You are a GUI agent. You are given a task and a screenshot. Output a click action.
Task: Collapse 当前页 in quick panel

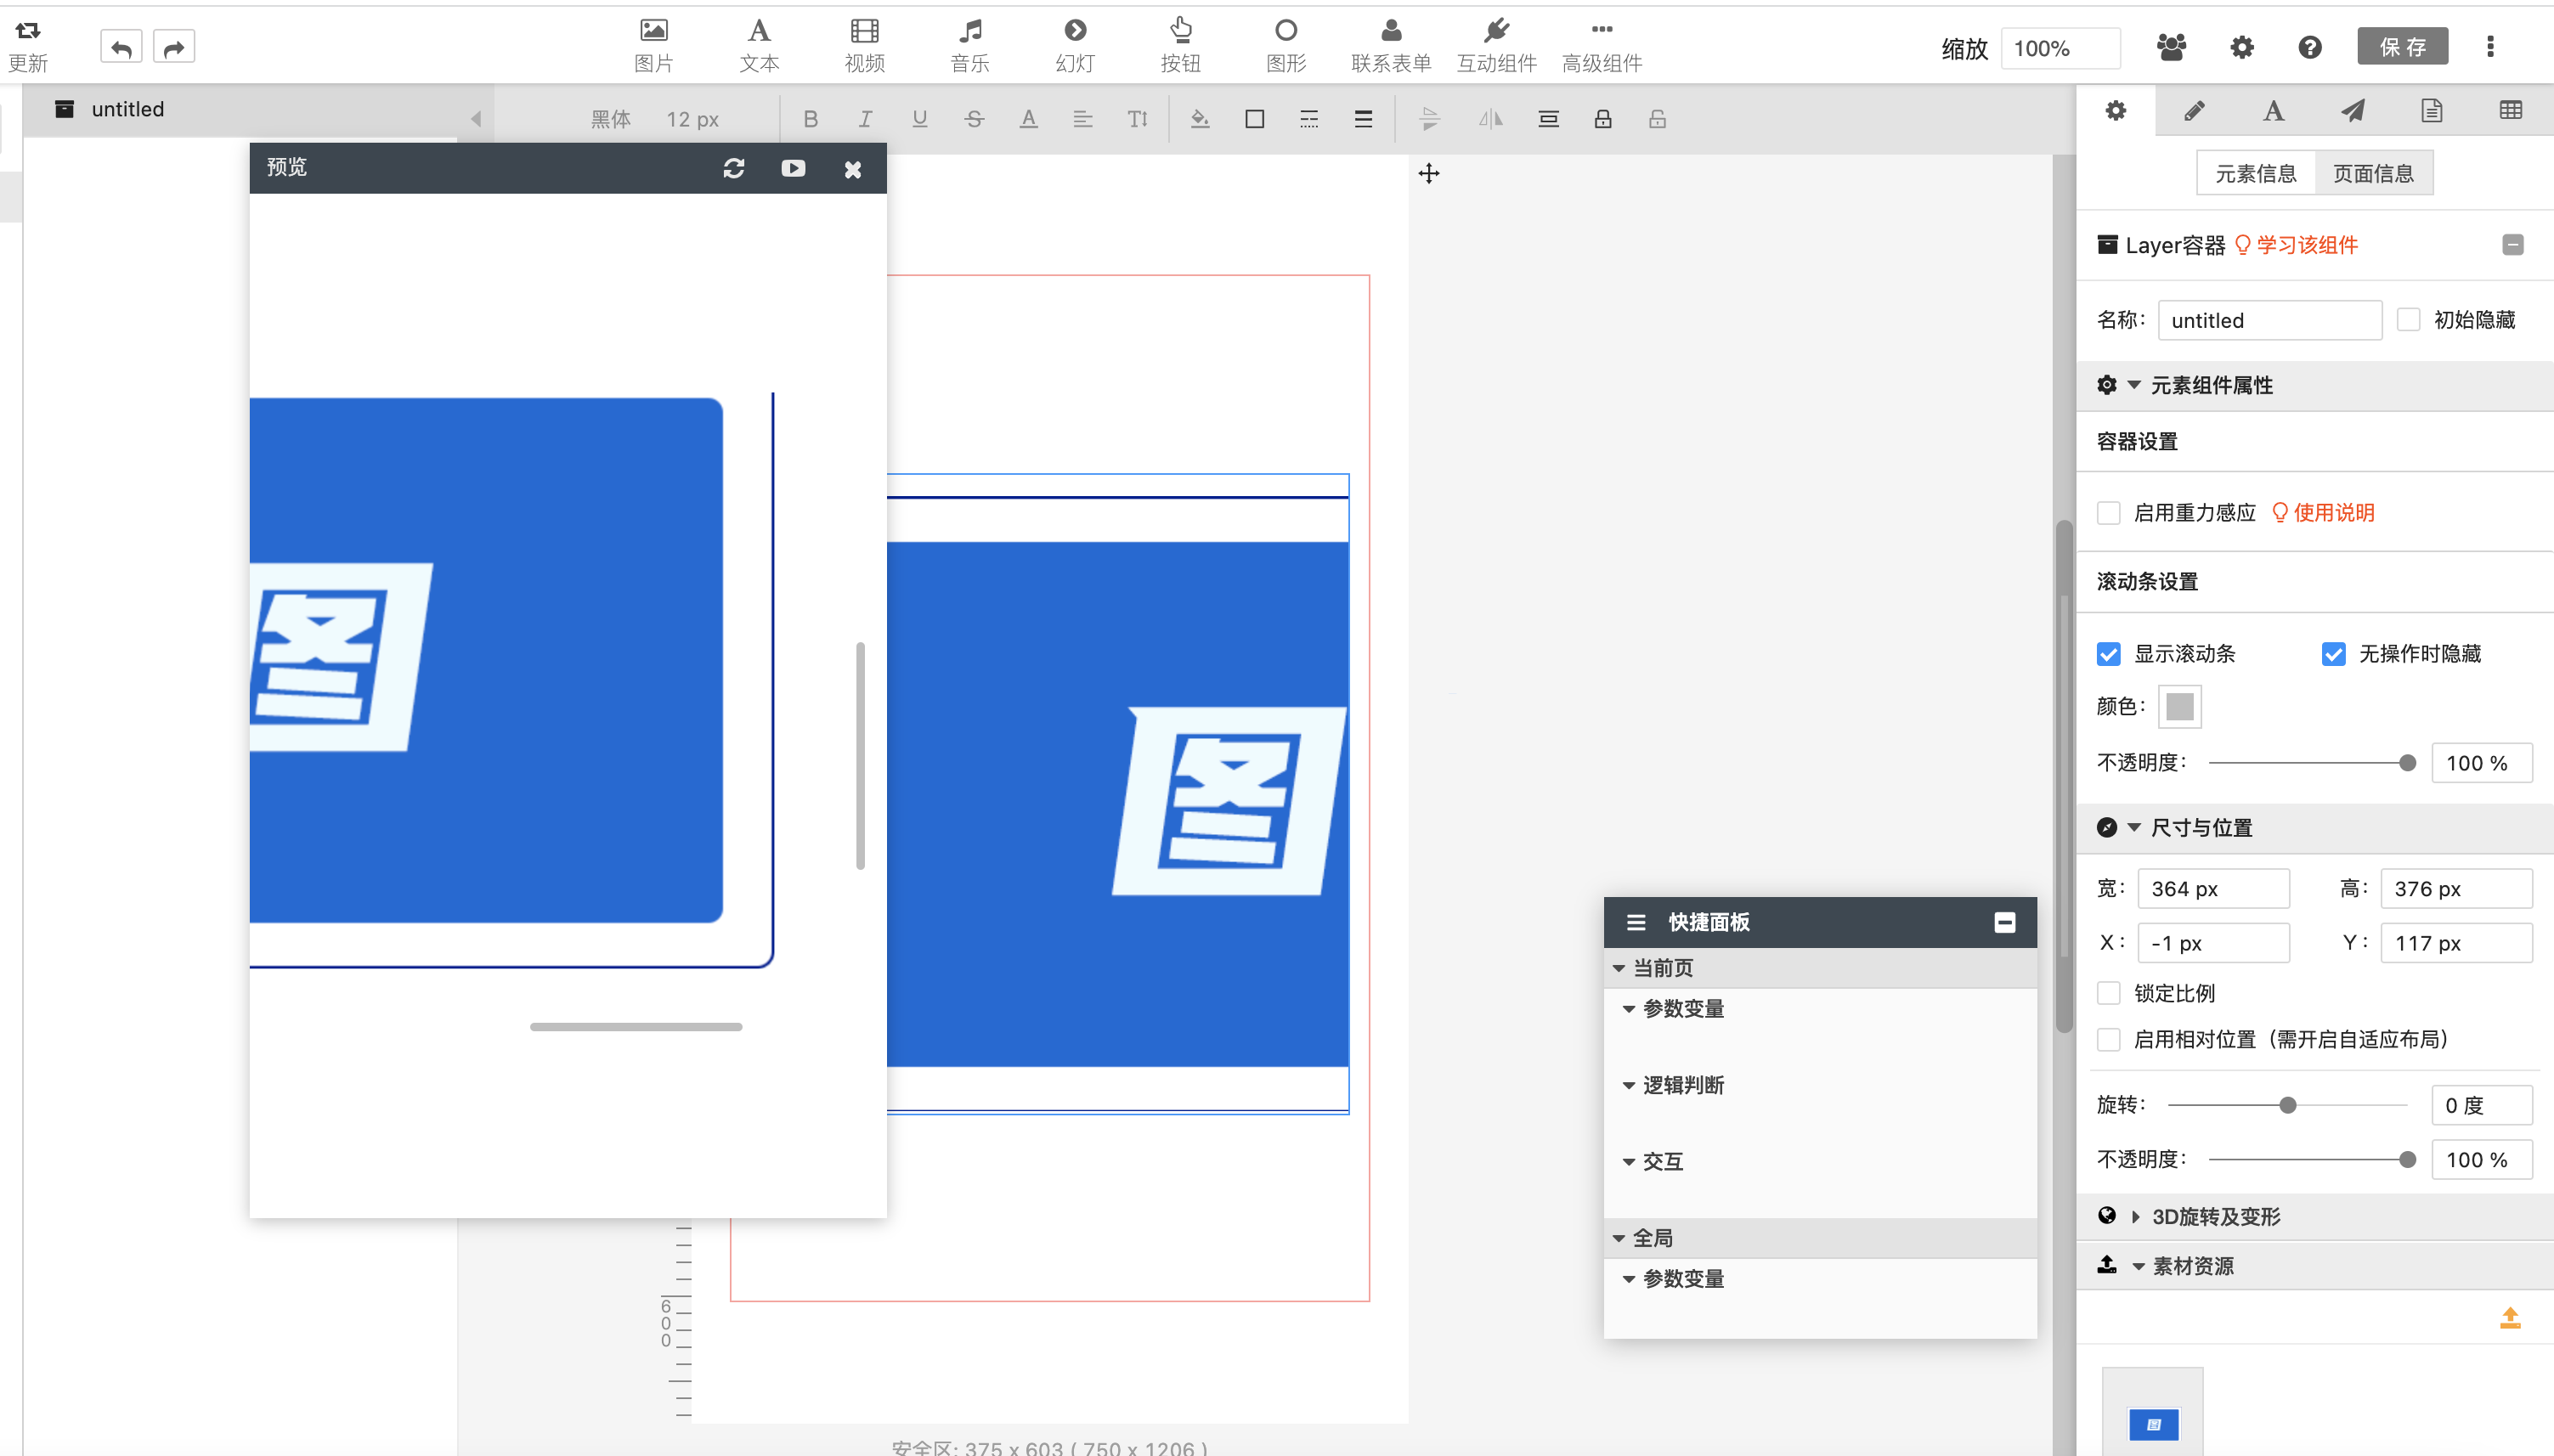[x=1619, y=968]
